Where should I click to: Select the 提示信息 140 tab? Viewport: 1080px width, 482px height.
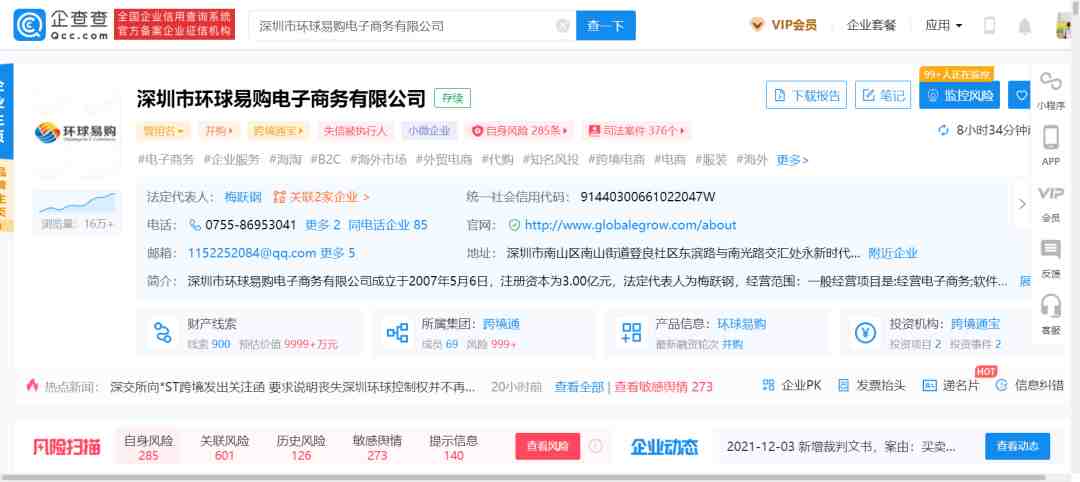(453, 447)
